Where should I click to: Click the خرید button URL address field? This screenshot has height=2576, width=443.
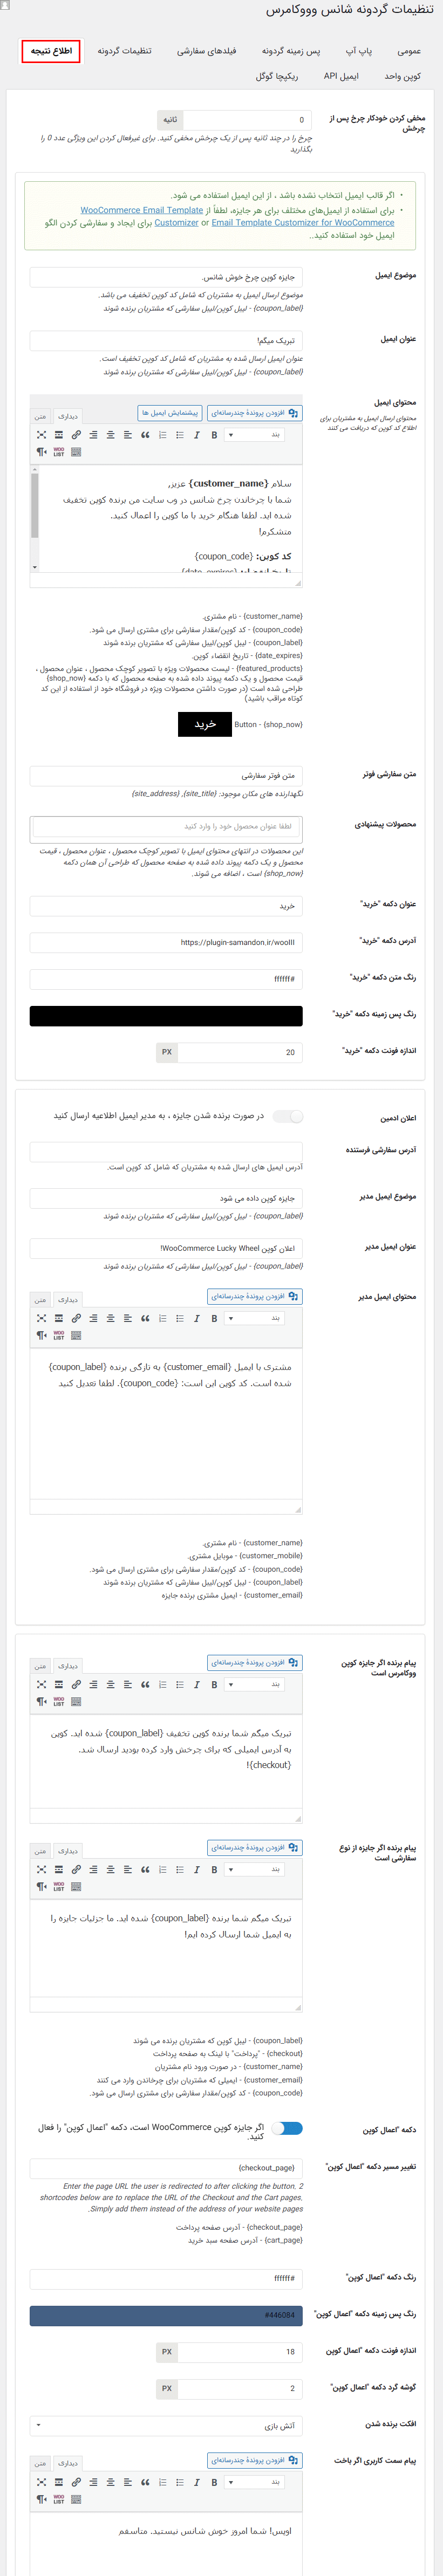pyautogui.click(x=166, y=942)
